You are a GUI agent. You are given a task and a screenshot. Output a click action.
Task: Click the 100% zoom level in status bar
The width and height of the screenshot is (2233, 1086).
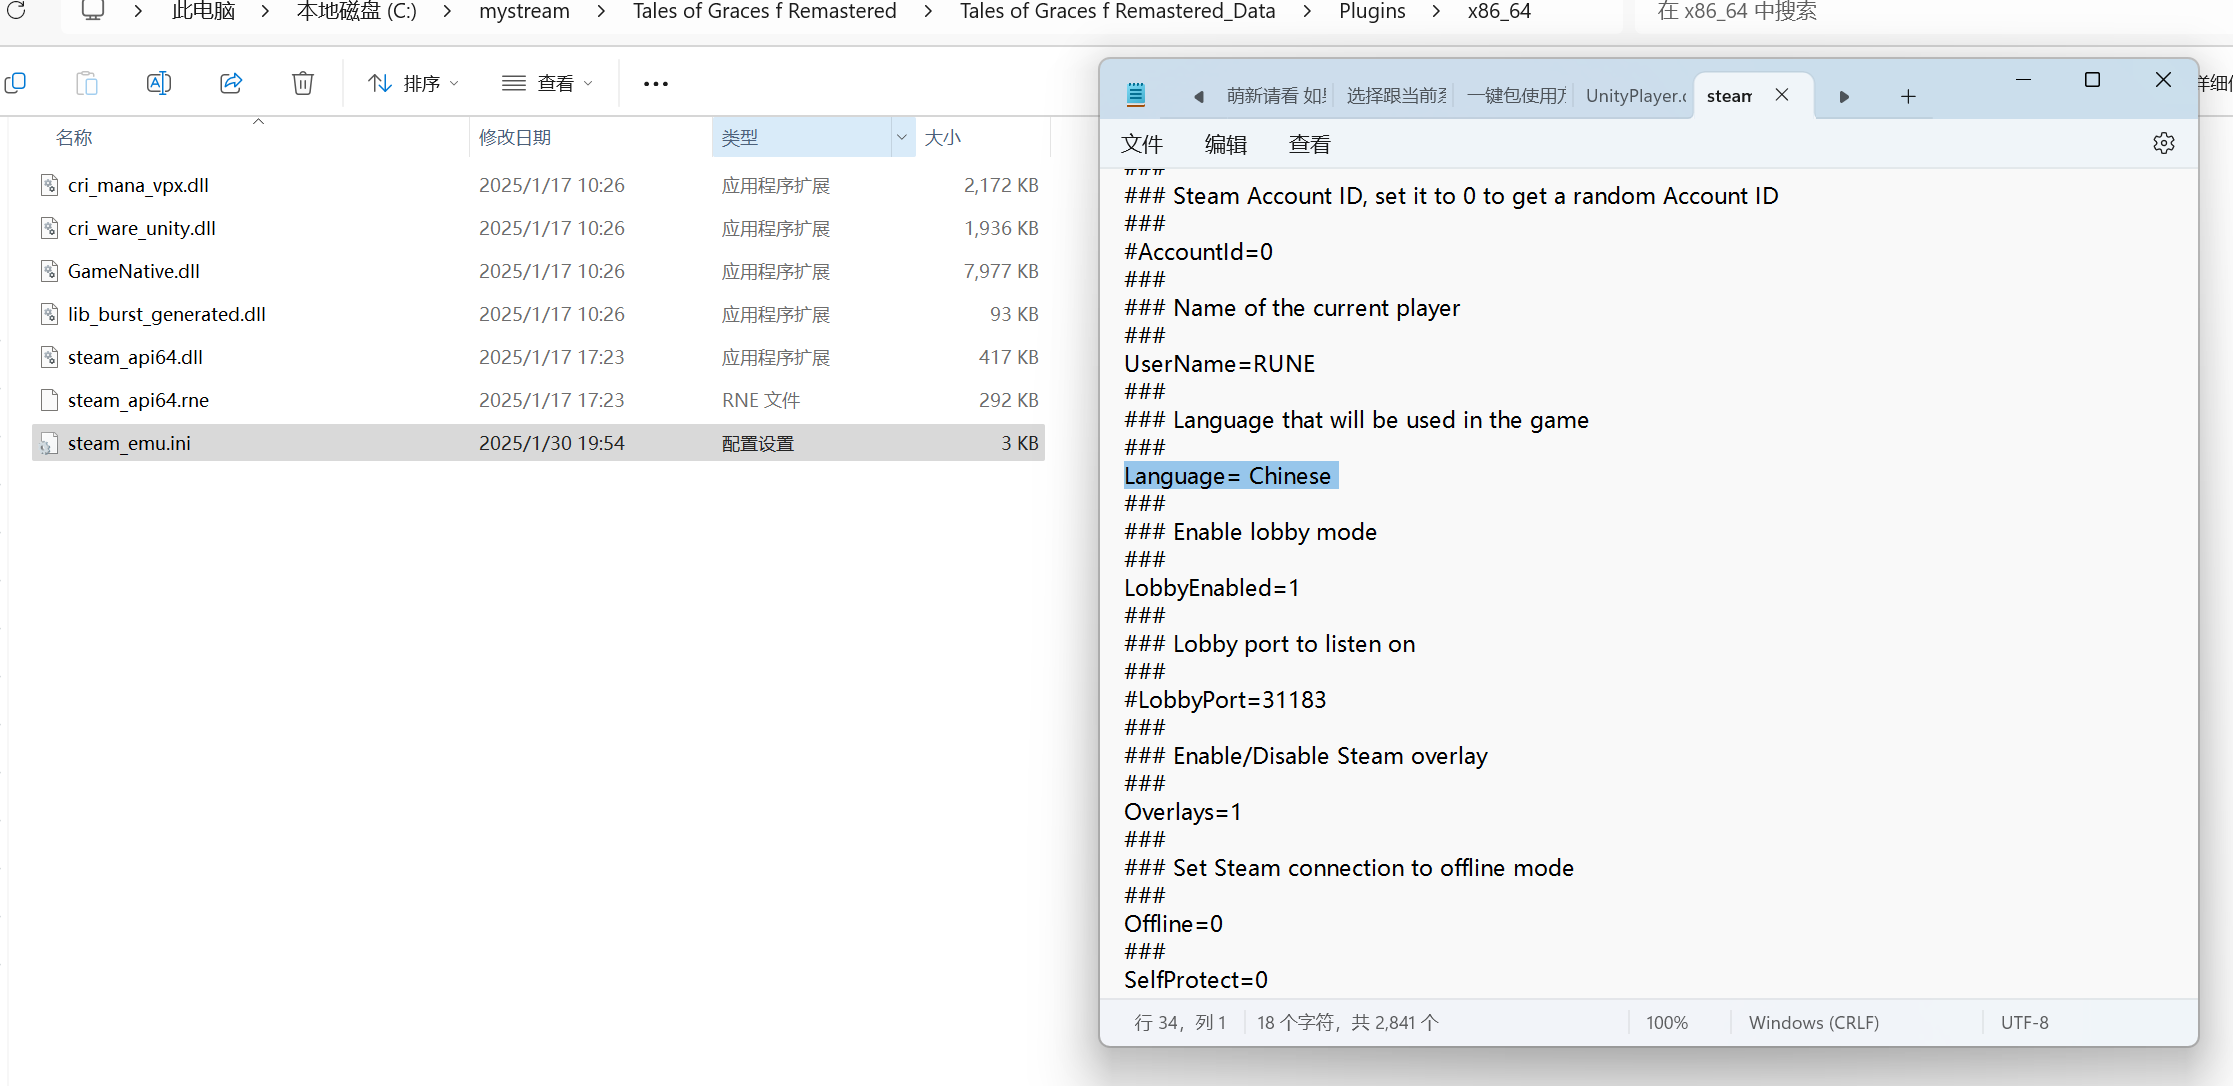tap(1667, 1022)
